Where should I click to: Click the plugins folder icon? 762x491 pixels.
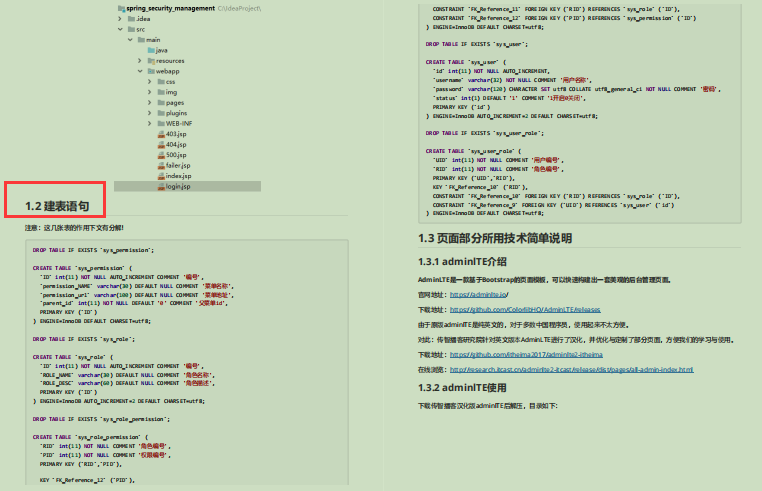click(x=161, y=113)
